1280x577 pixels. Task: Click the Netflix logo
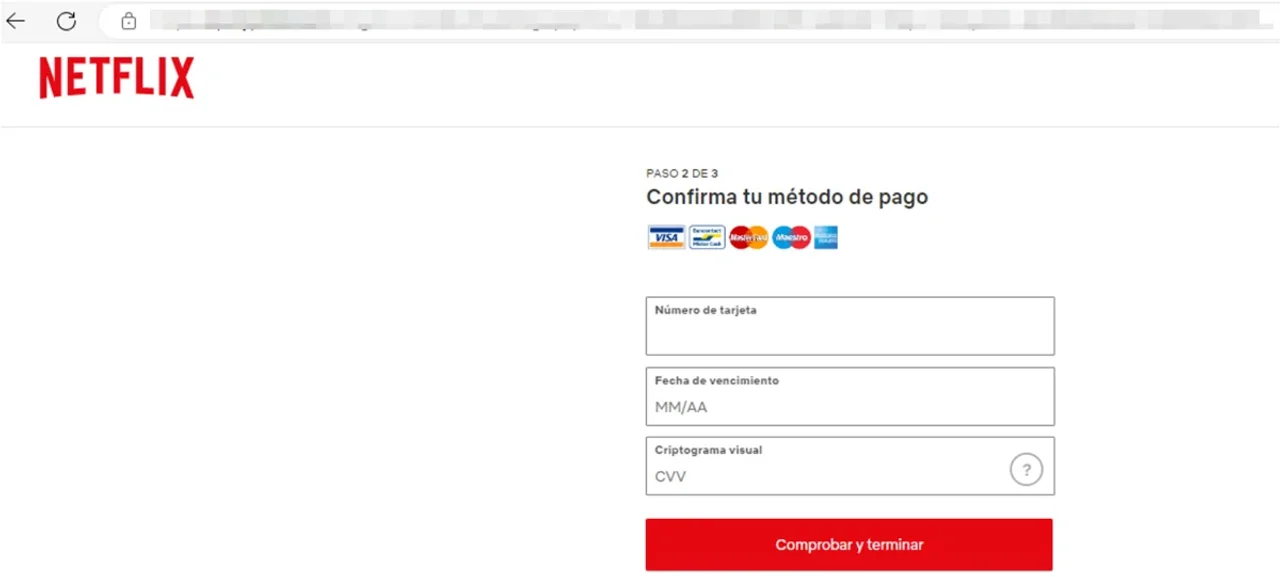(116, 78)
